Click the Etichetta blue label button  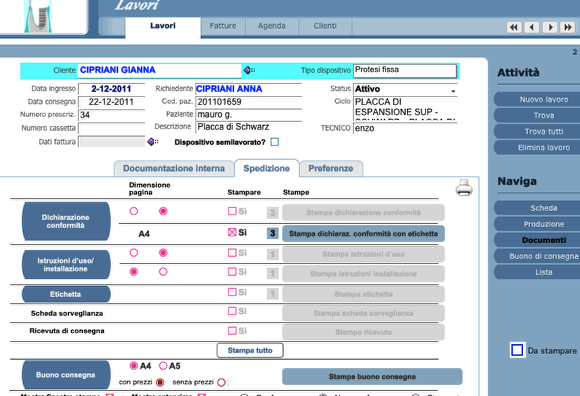(66, 294)
